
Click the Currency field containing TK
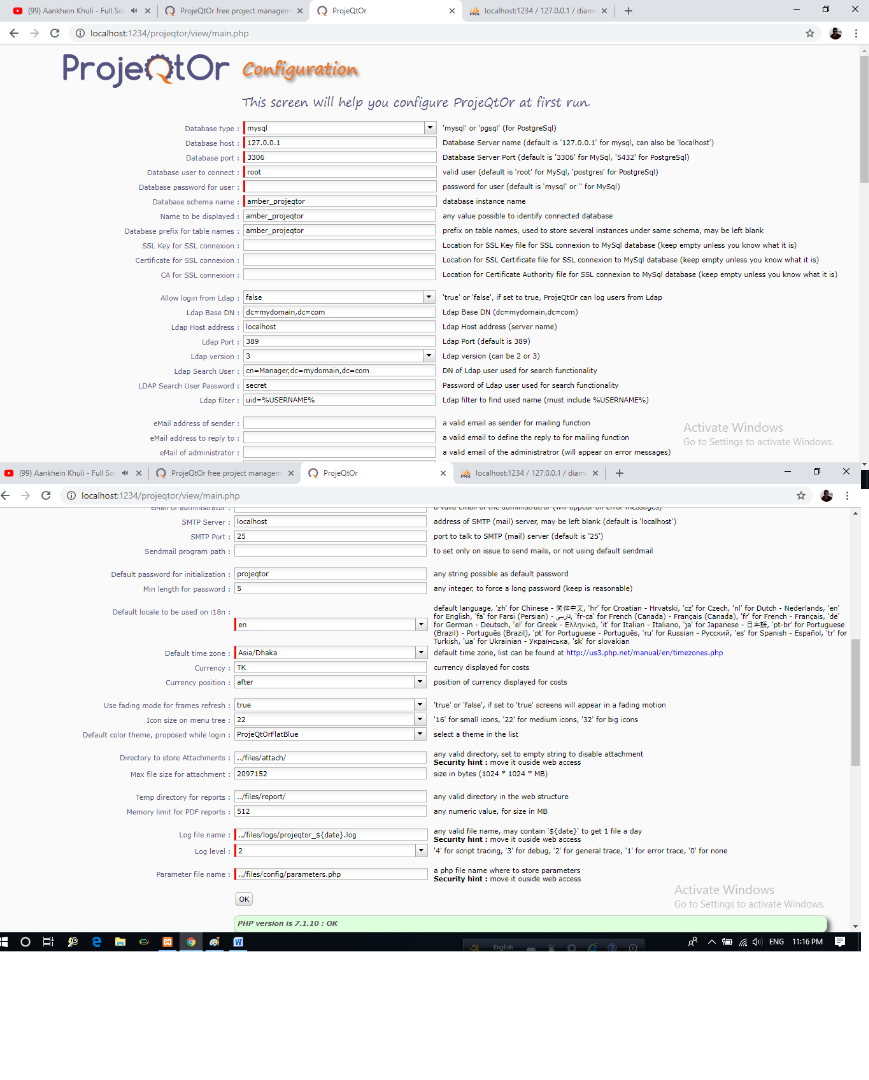point(331,667)
